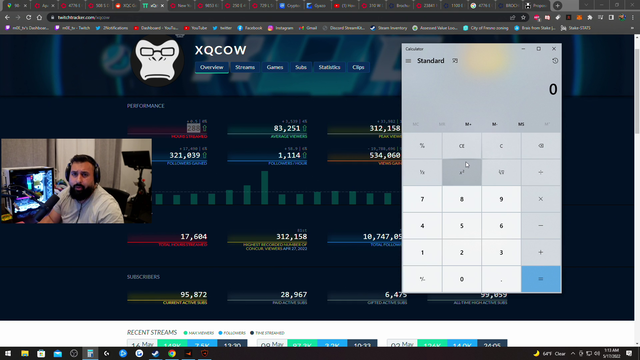Click digit 1 on Calculator
This screenshot has height=360, width=640.
pos(422,252)
